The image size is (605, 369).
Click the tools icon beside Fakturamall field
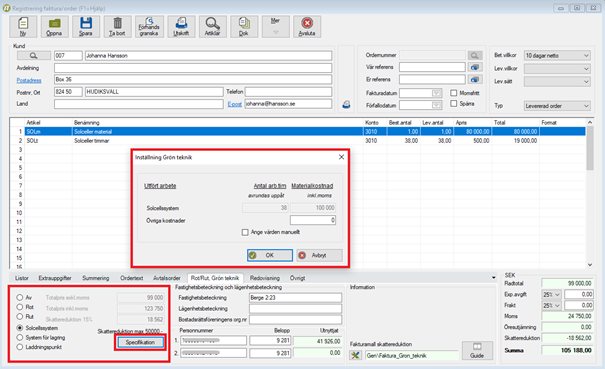pos(355,355)
